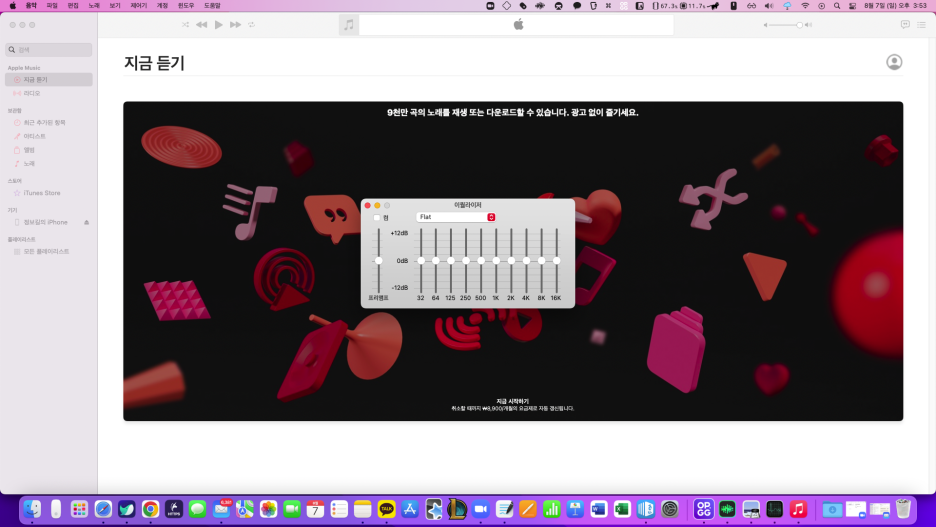Open 노래 in the library
This screenshot has width=936, height=527.
49,164
